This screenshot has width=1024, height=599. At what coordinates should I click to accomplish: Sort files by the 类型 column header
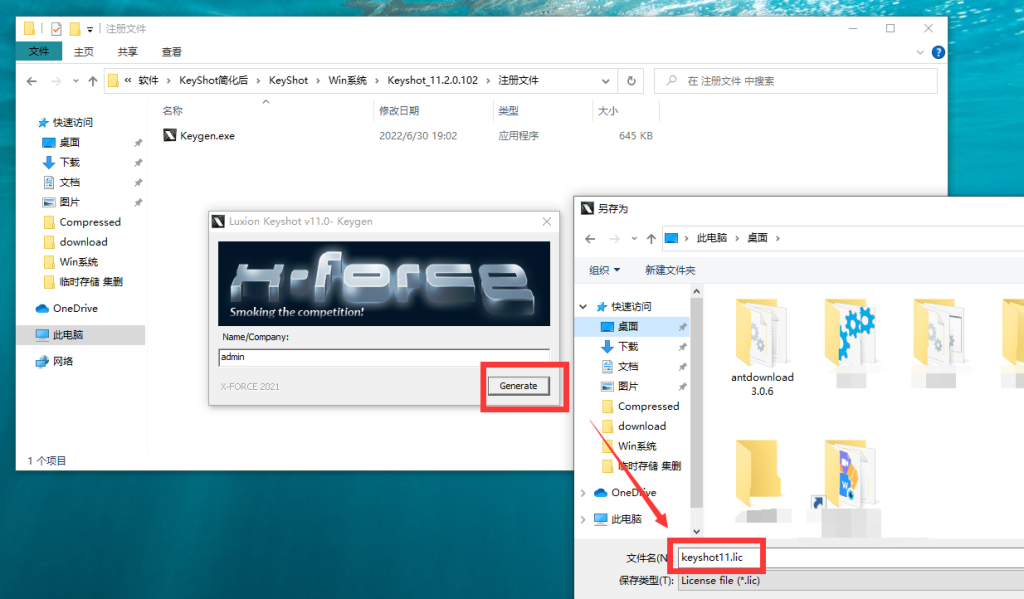508,111
